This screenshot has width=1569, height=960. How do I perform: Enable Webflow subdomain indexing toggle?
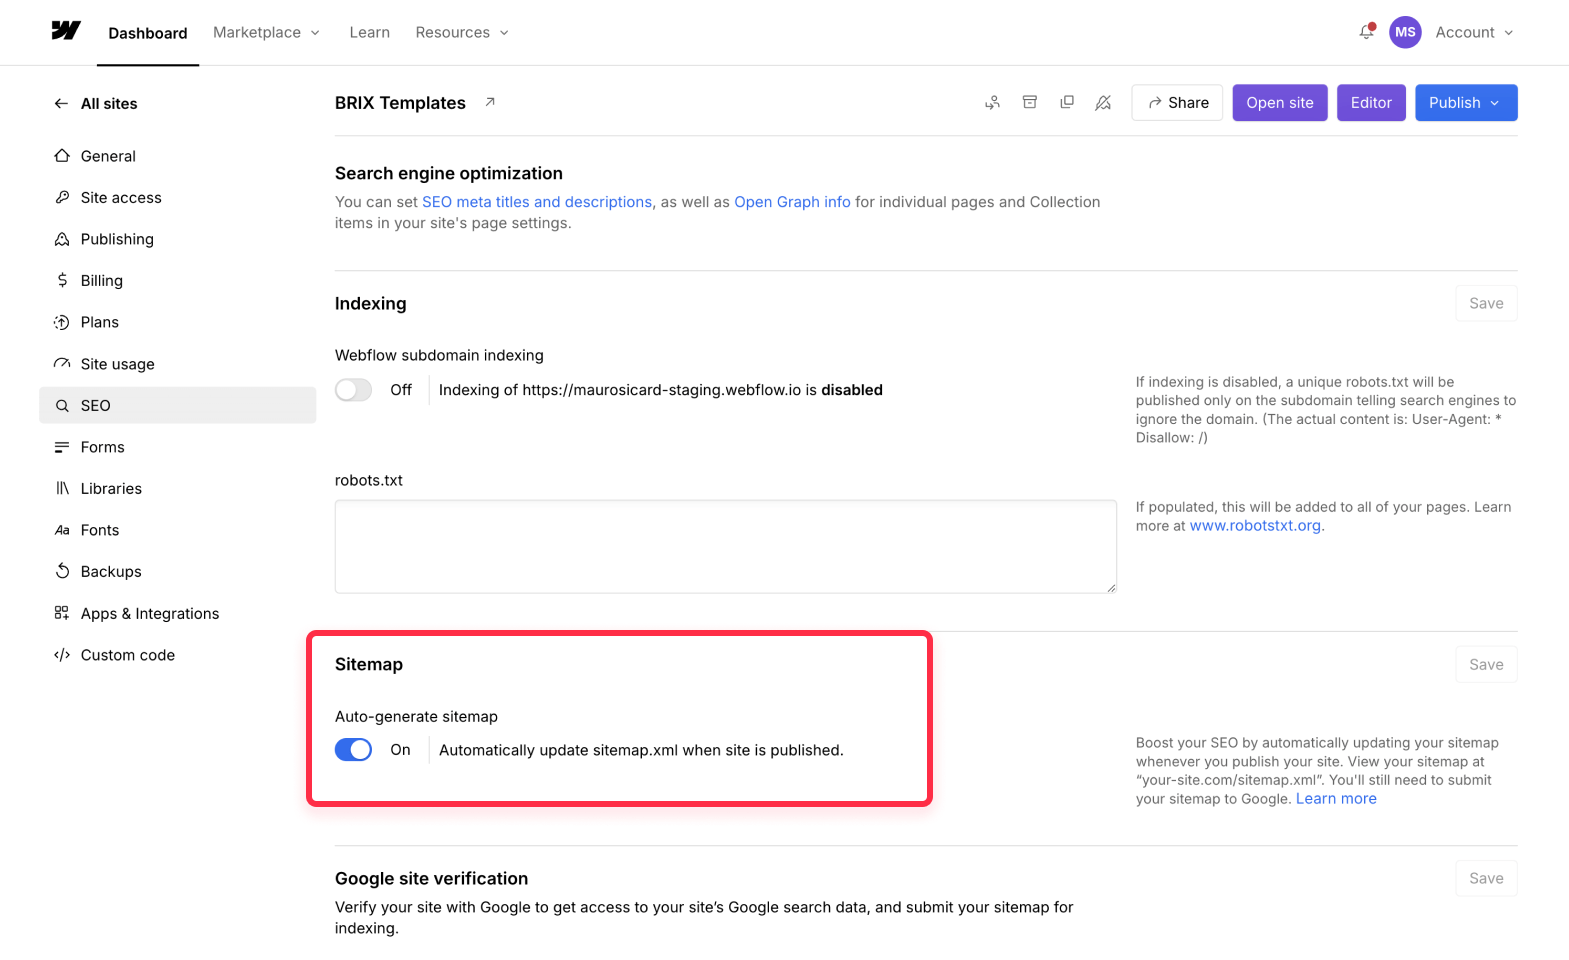pyautogui.click(x=353, y=390)
